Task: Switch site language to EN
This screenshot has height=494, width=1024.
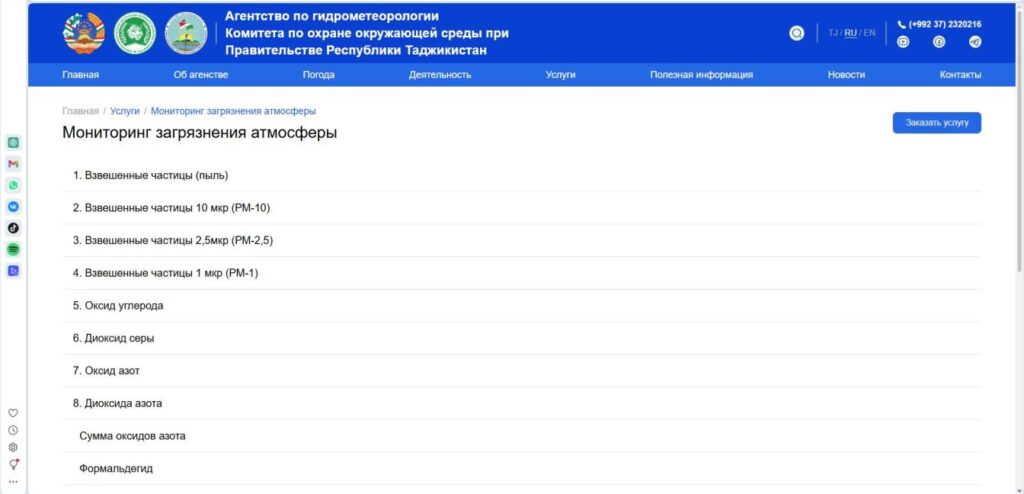Action: 869,33
